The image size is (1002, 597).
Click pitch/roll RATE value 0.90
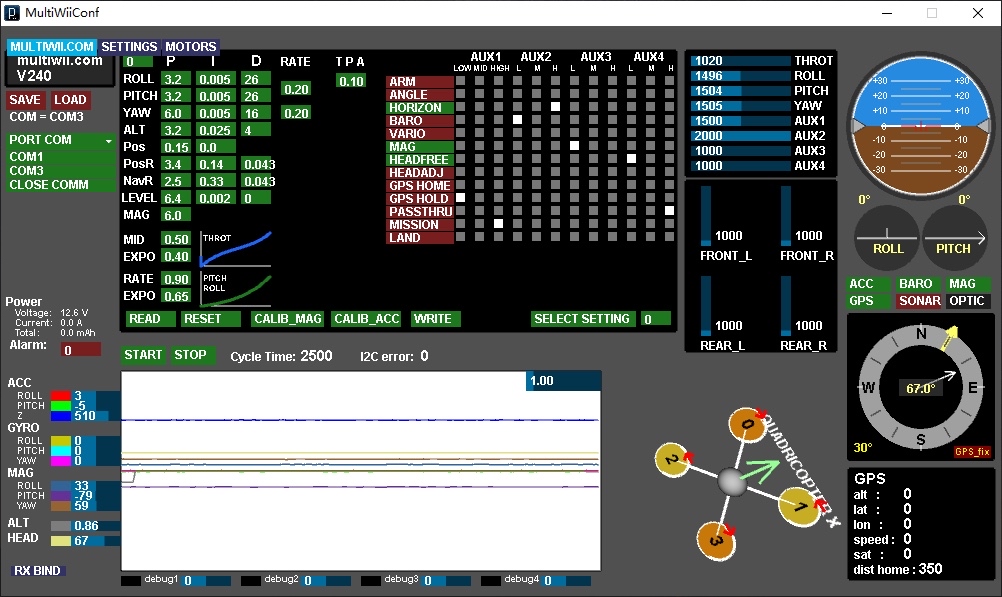pyautogui.click(x=176, y=279)
